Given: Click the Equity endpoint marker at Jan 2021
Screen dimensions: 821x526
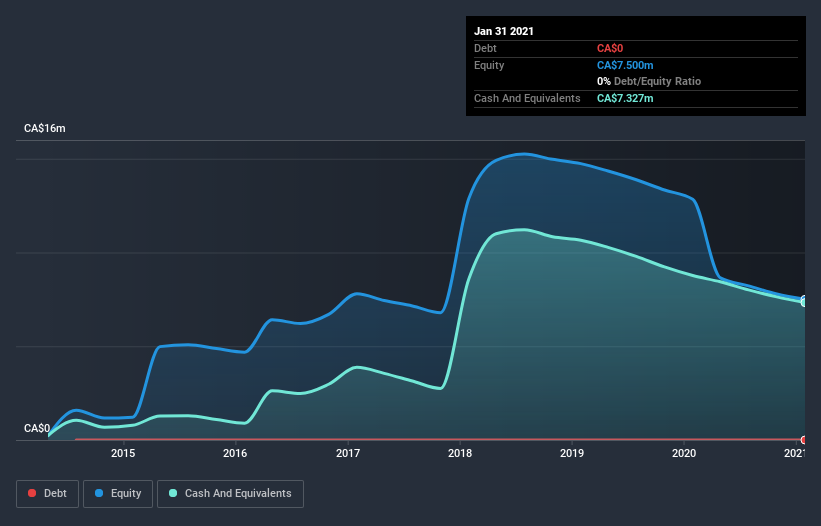Looking at the screenshot, I should coord(804,300).
